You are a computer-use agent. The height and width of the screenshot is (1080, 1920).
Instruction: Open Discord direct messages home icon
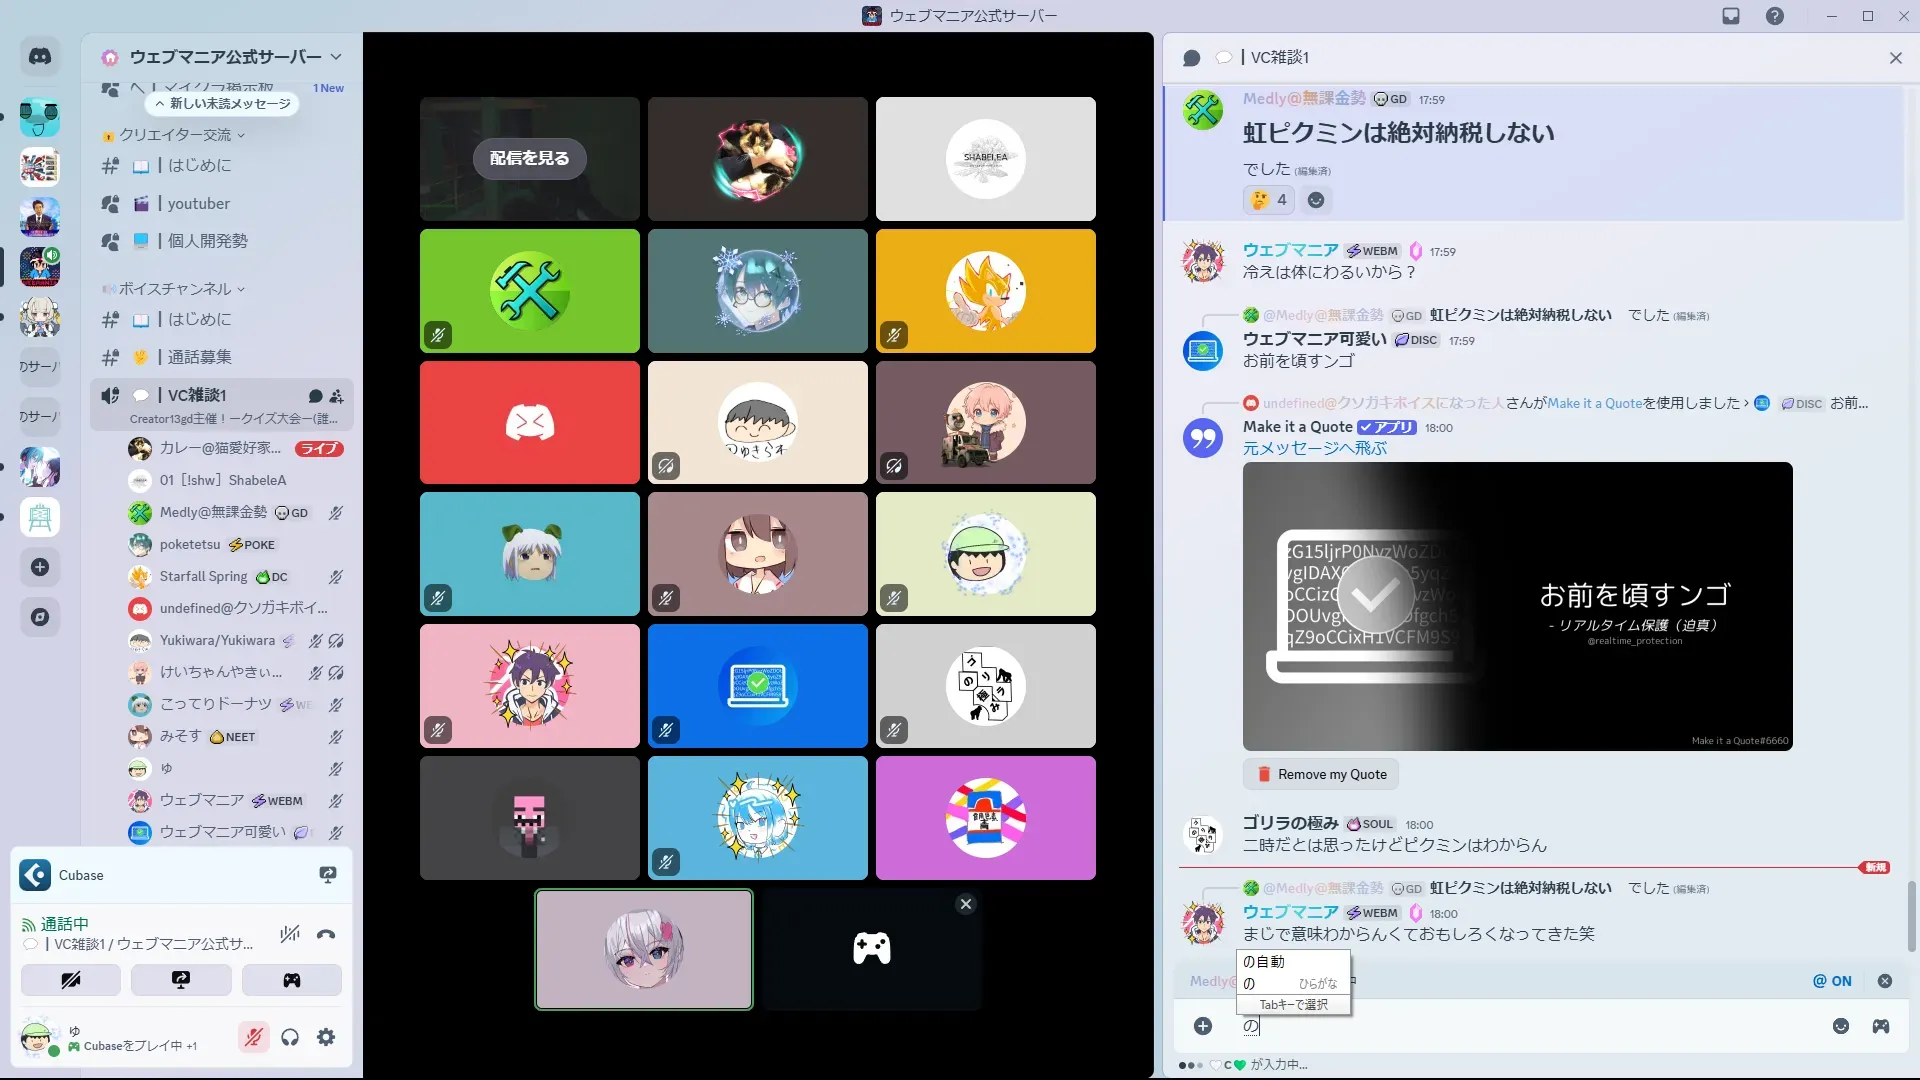point(40,57)
